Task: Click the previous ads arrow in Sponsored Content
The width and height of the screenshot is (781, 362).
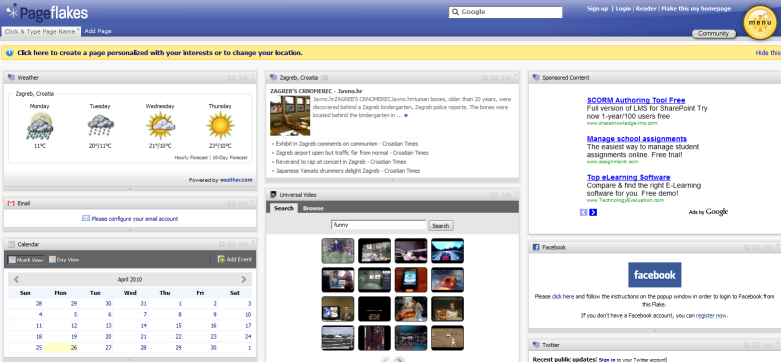Action: [x=584, y=213]
